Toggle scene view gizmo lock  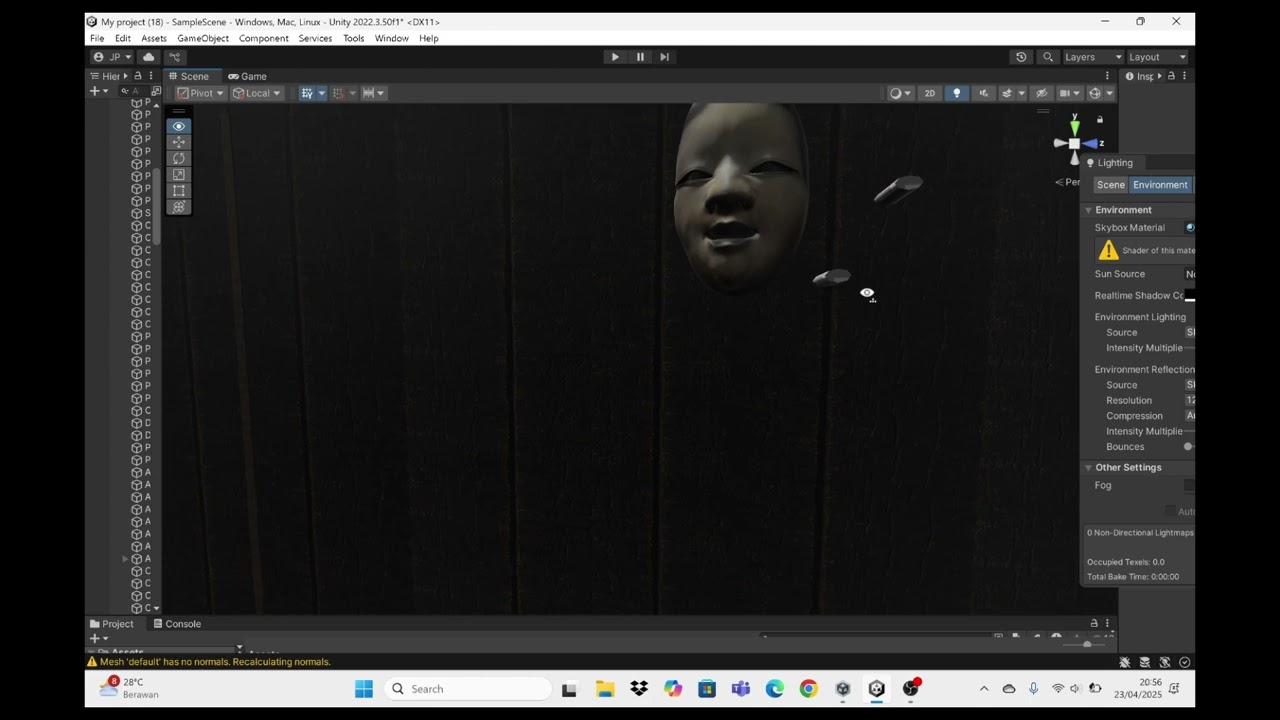1099,120
